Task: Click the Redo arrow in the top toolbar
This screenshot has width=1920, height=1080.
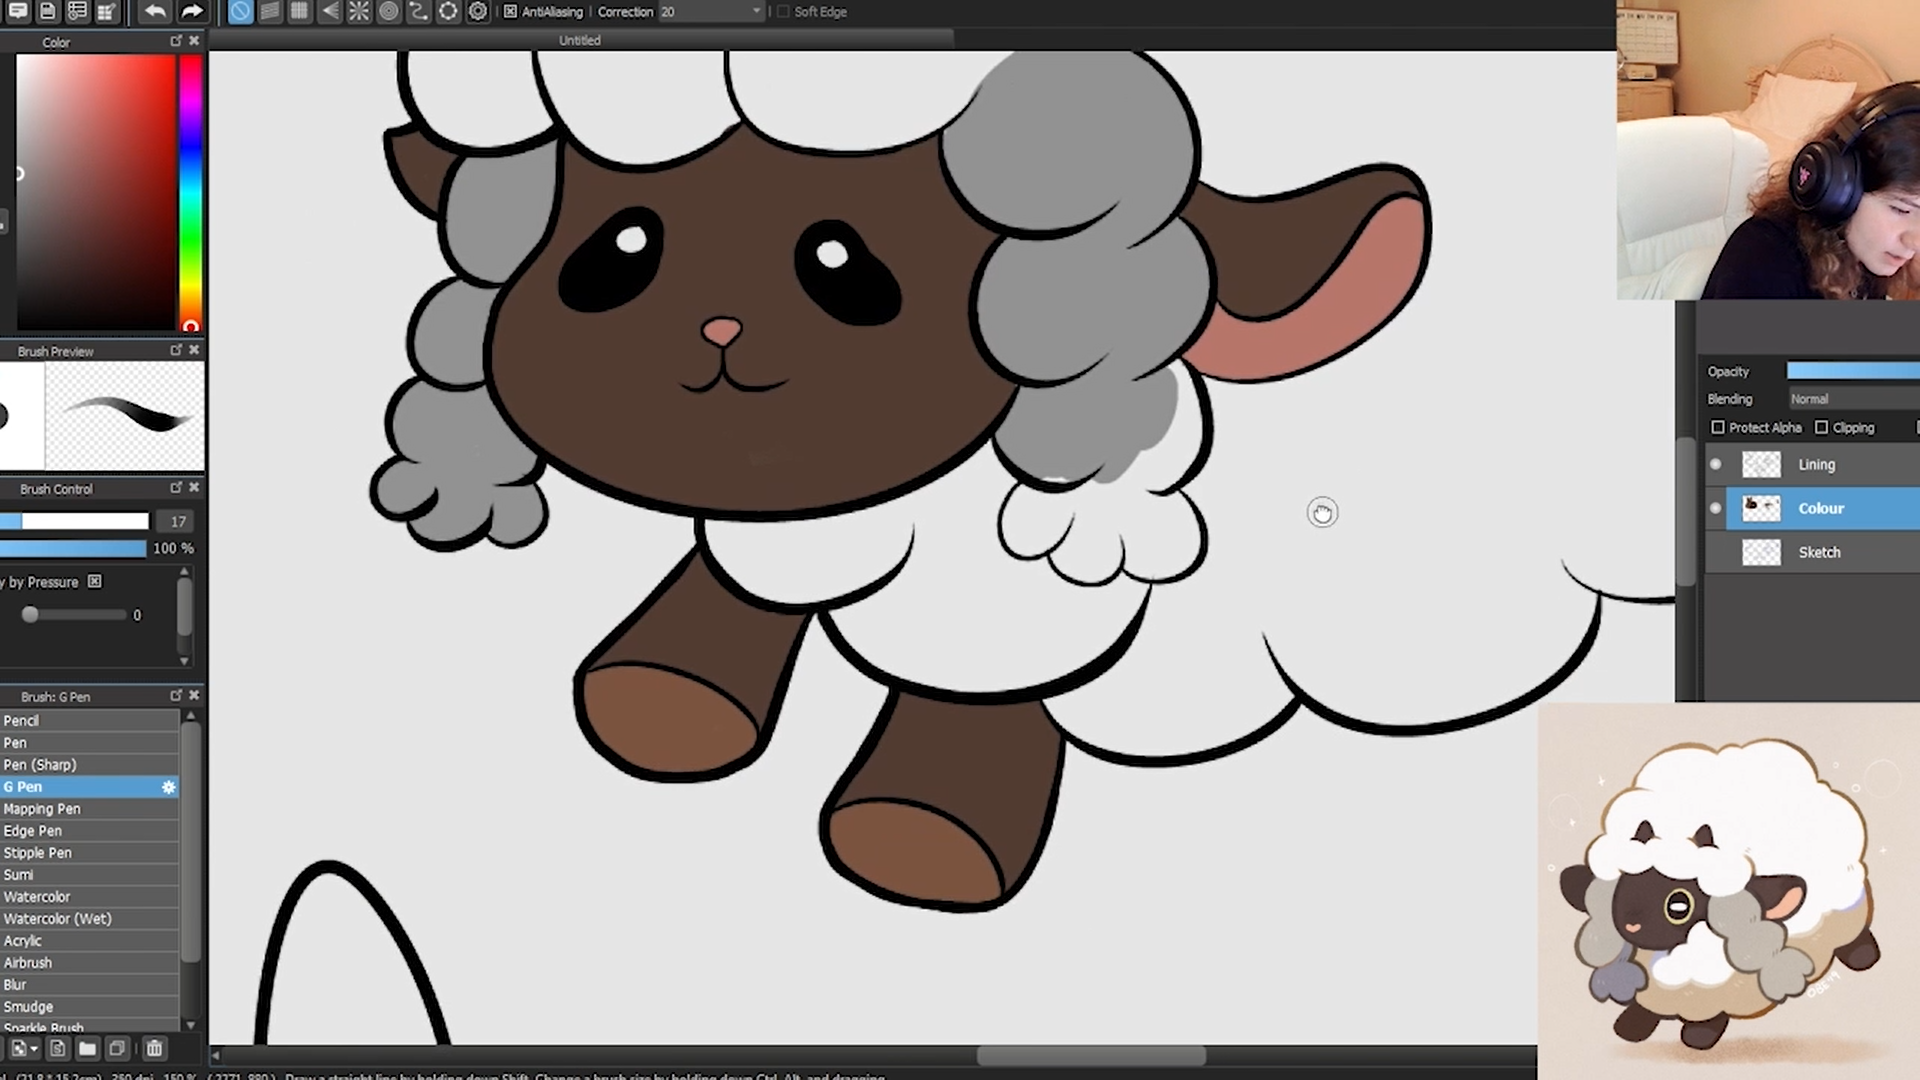Action: 192,11
